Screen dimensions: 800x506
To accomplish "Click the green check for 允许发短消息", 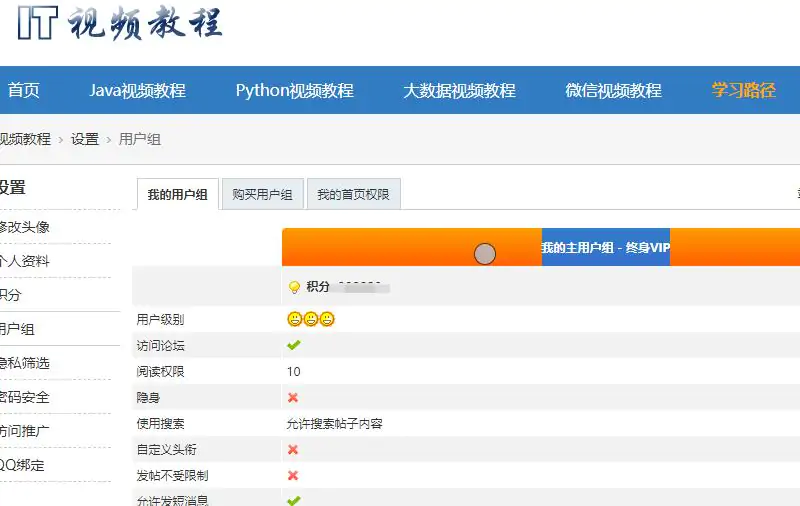I will 294,501.
